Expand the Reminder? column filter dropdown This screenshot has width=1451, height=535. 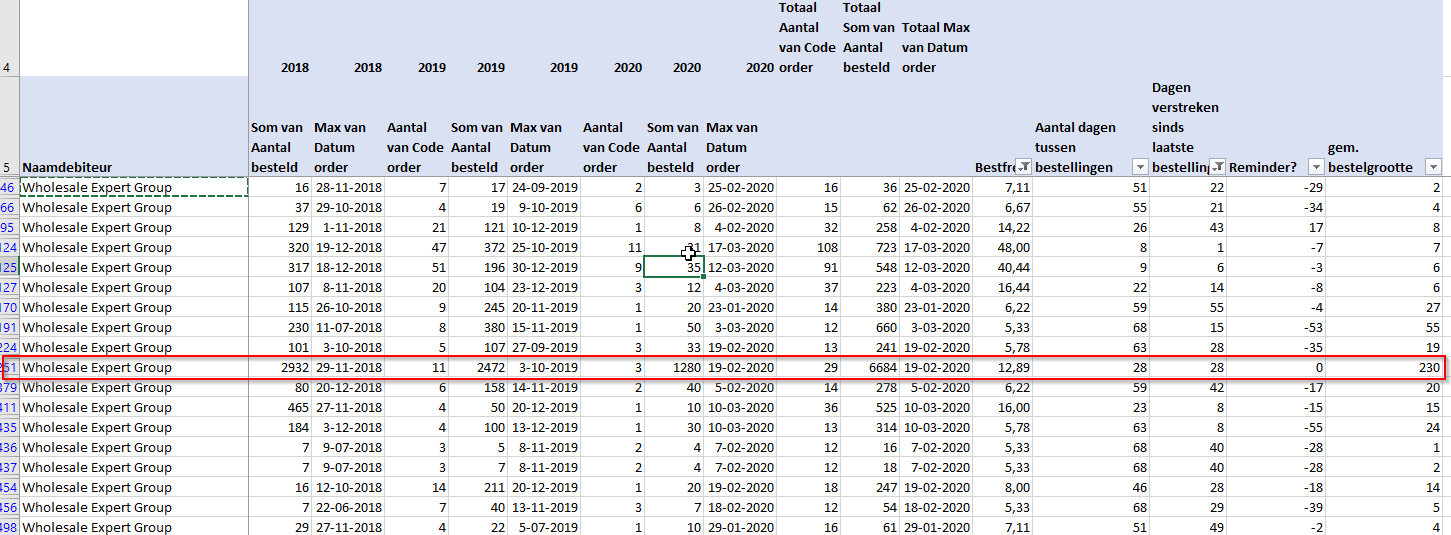click(x=1316, y=167)
